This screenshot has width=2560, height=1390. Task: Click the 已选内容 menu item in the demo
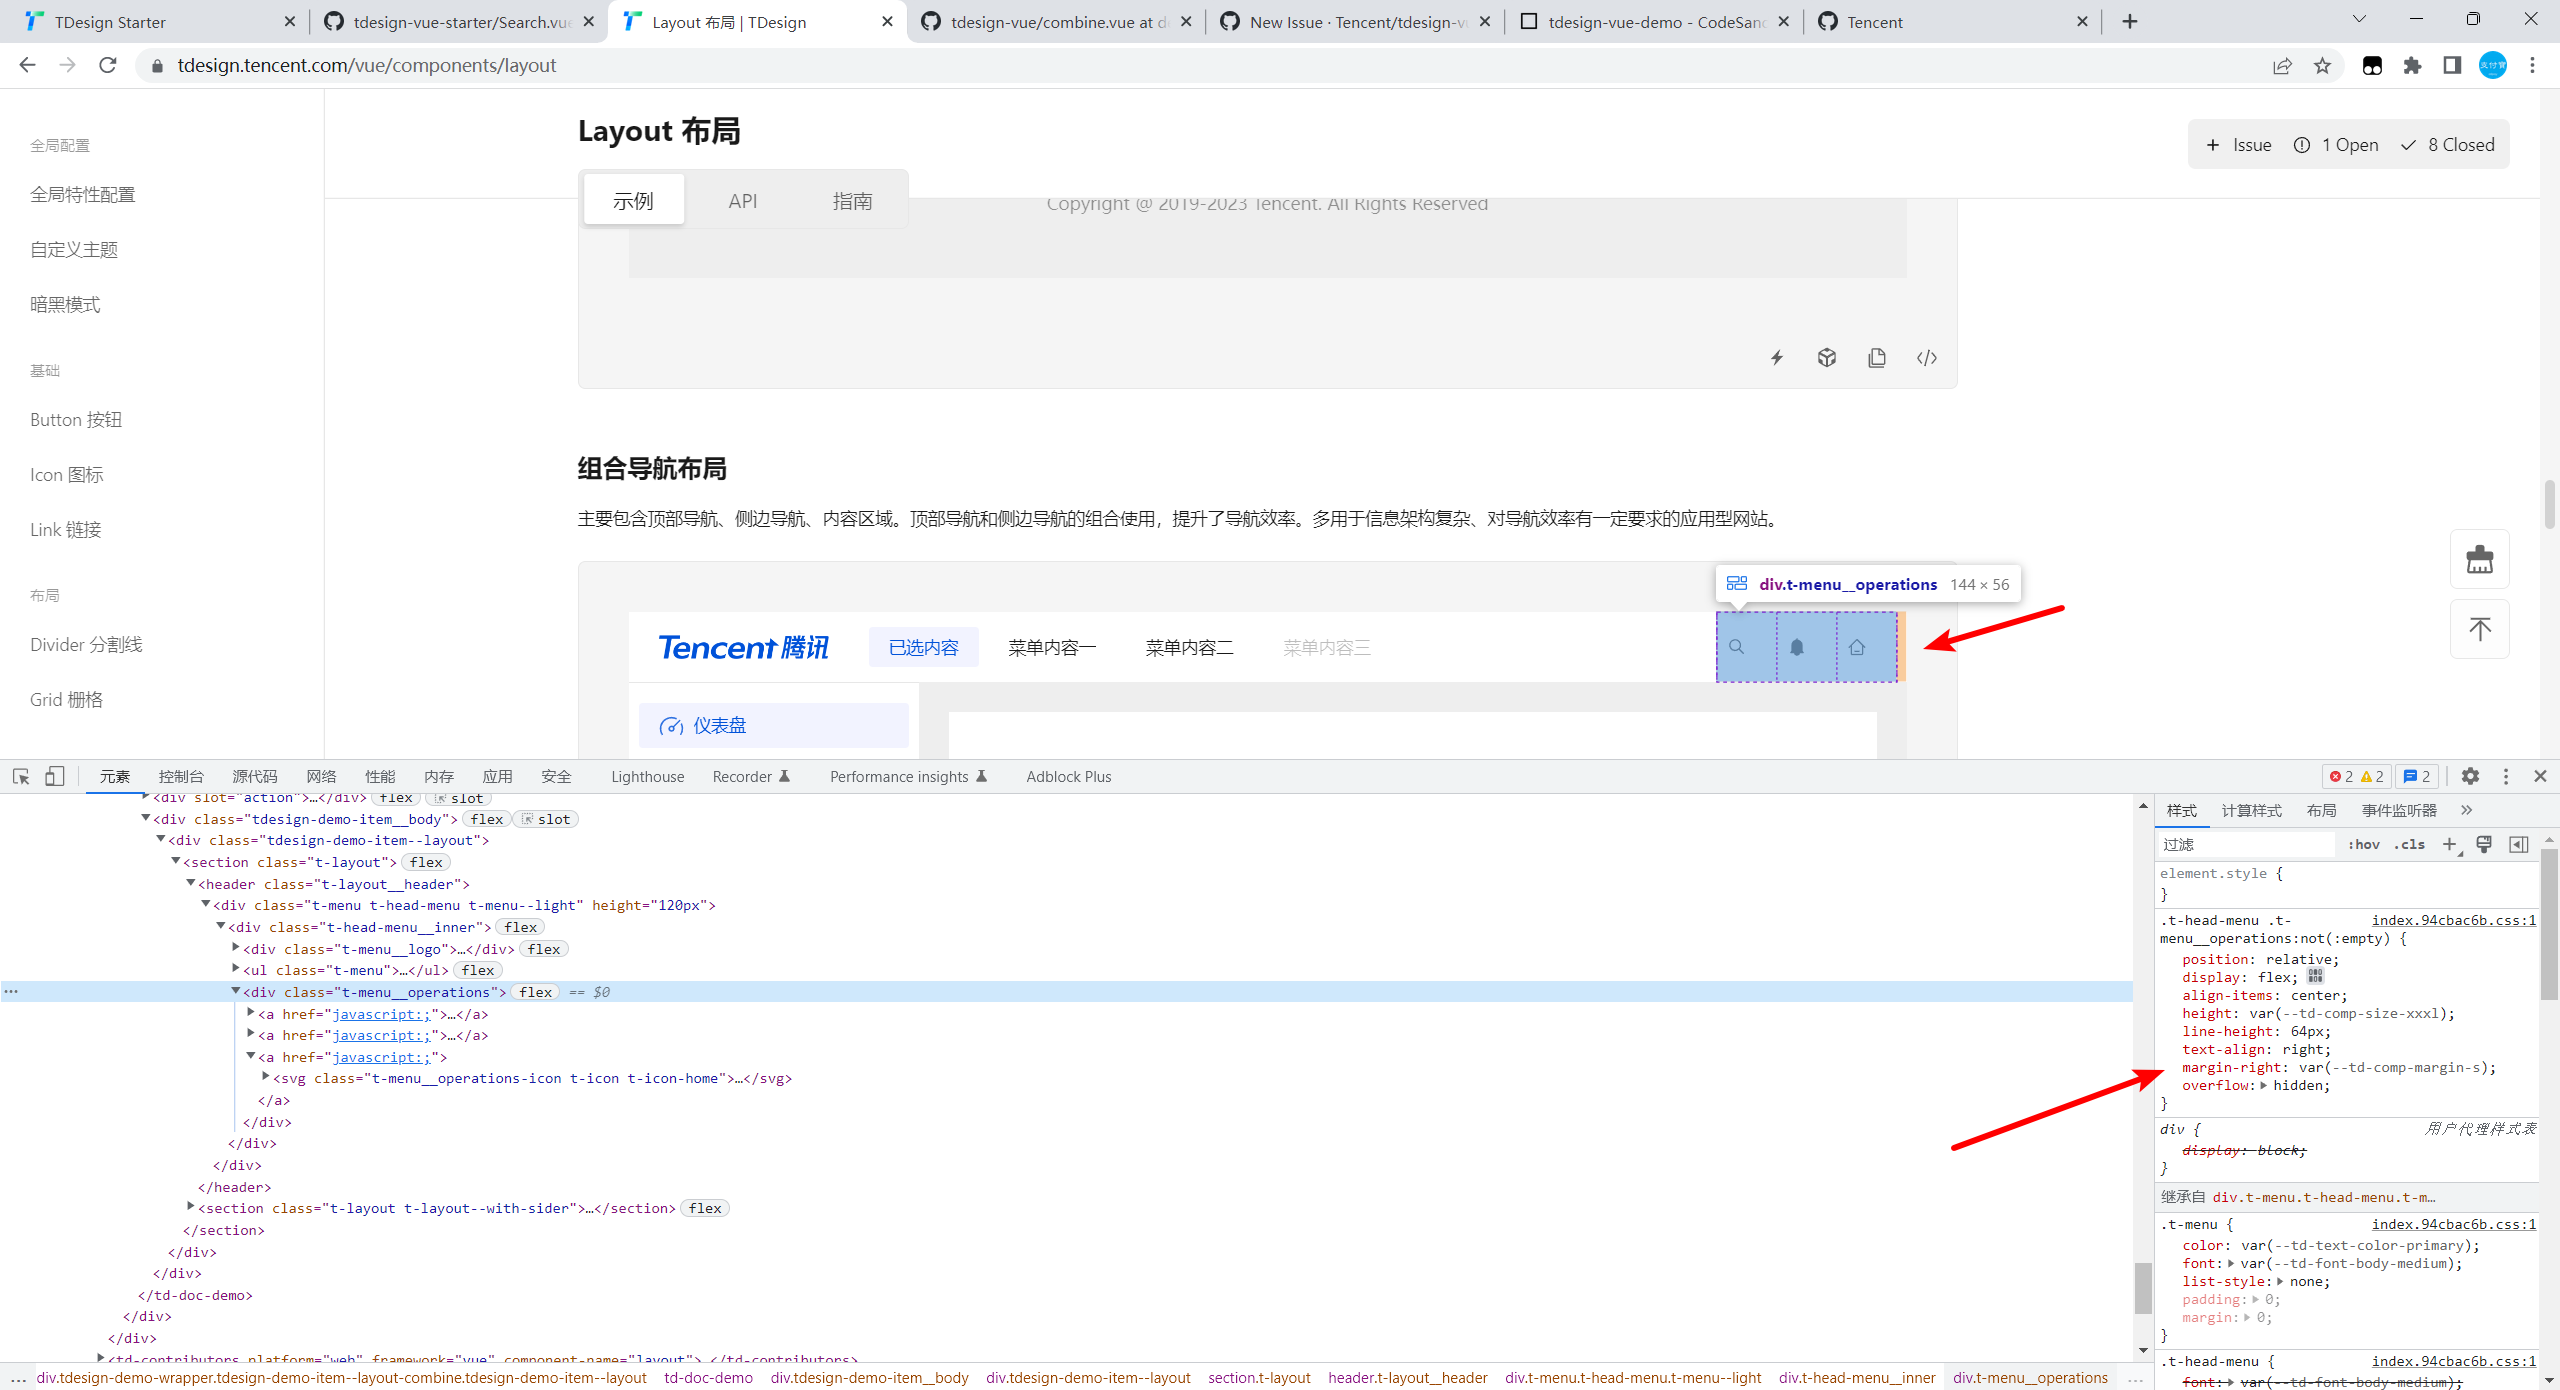click(x=923, y=647)
